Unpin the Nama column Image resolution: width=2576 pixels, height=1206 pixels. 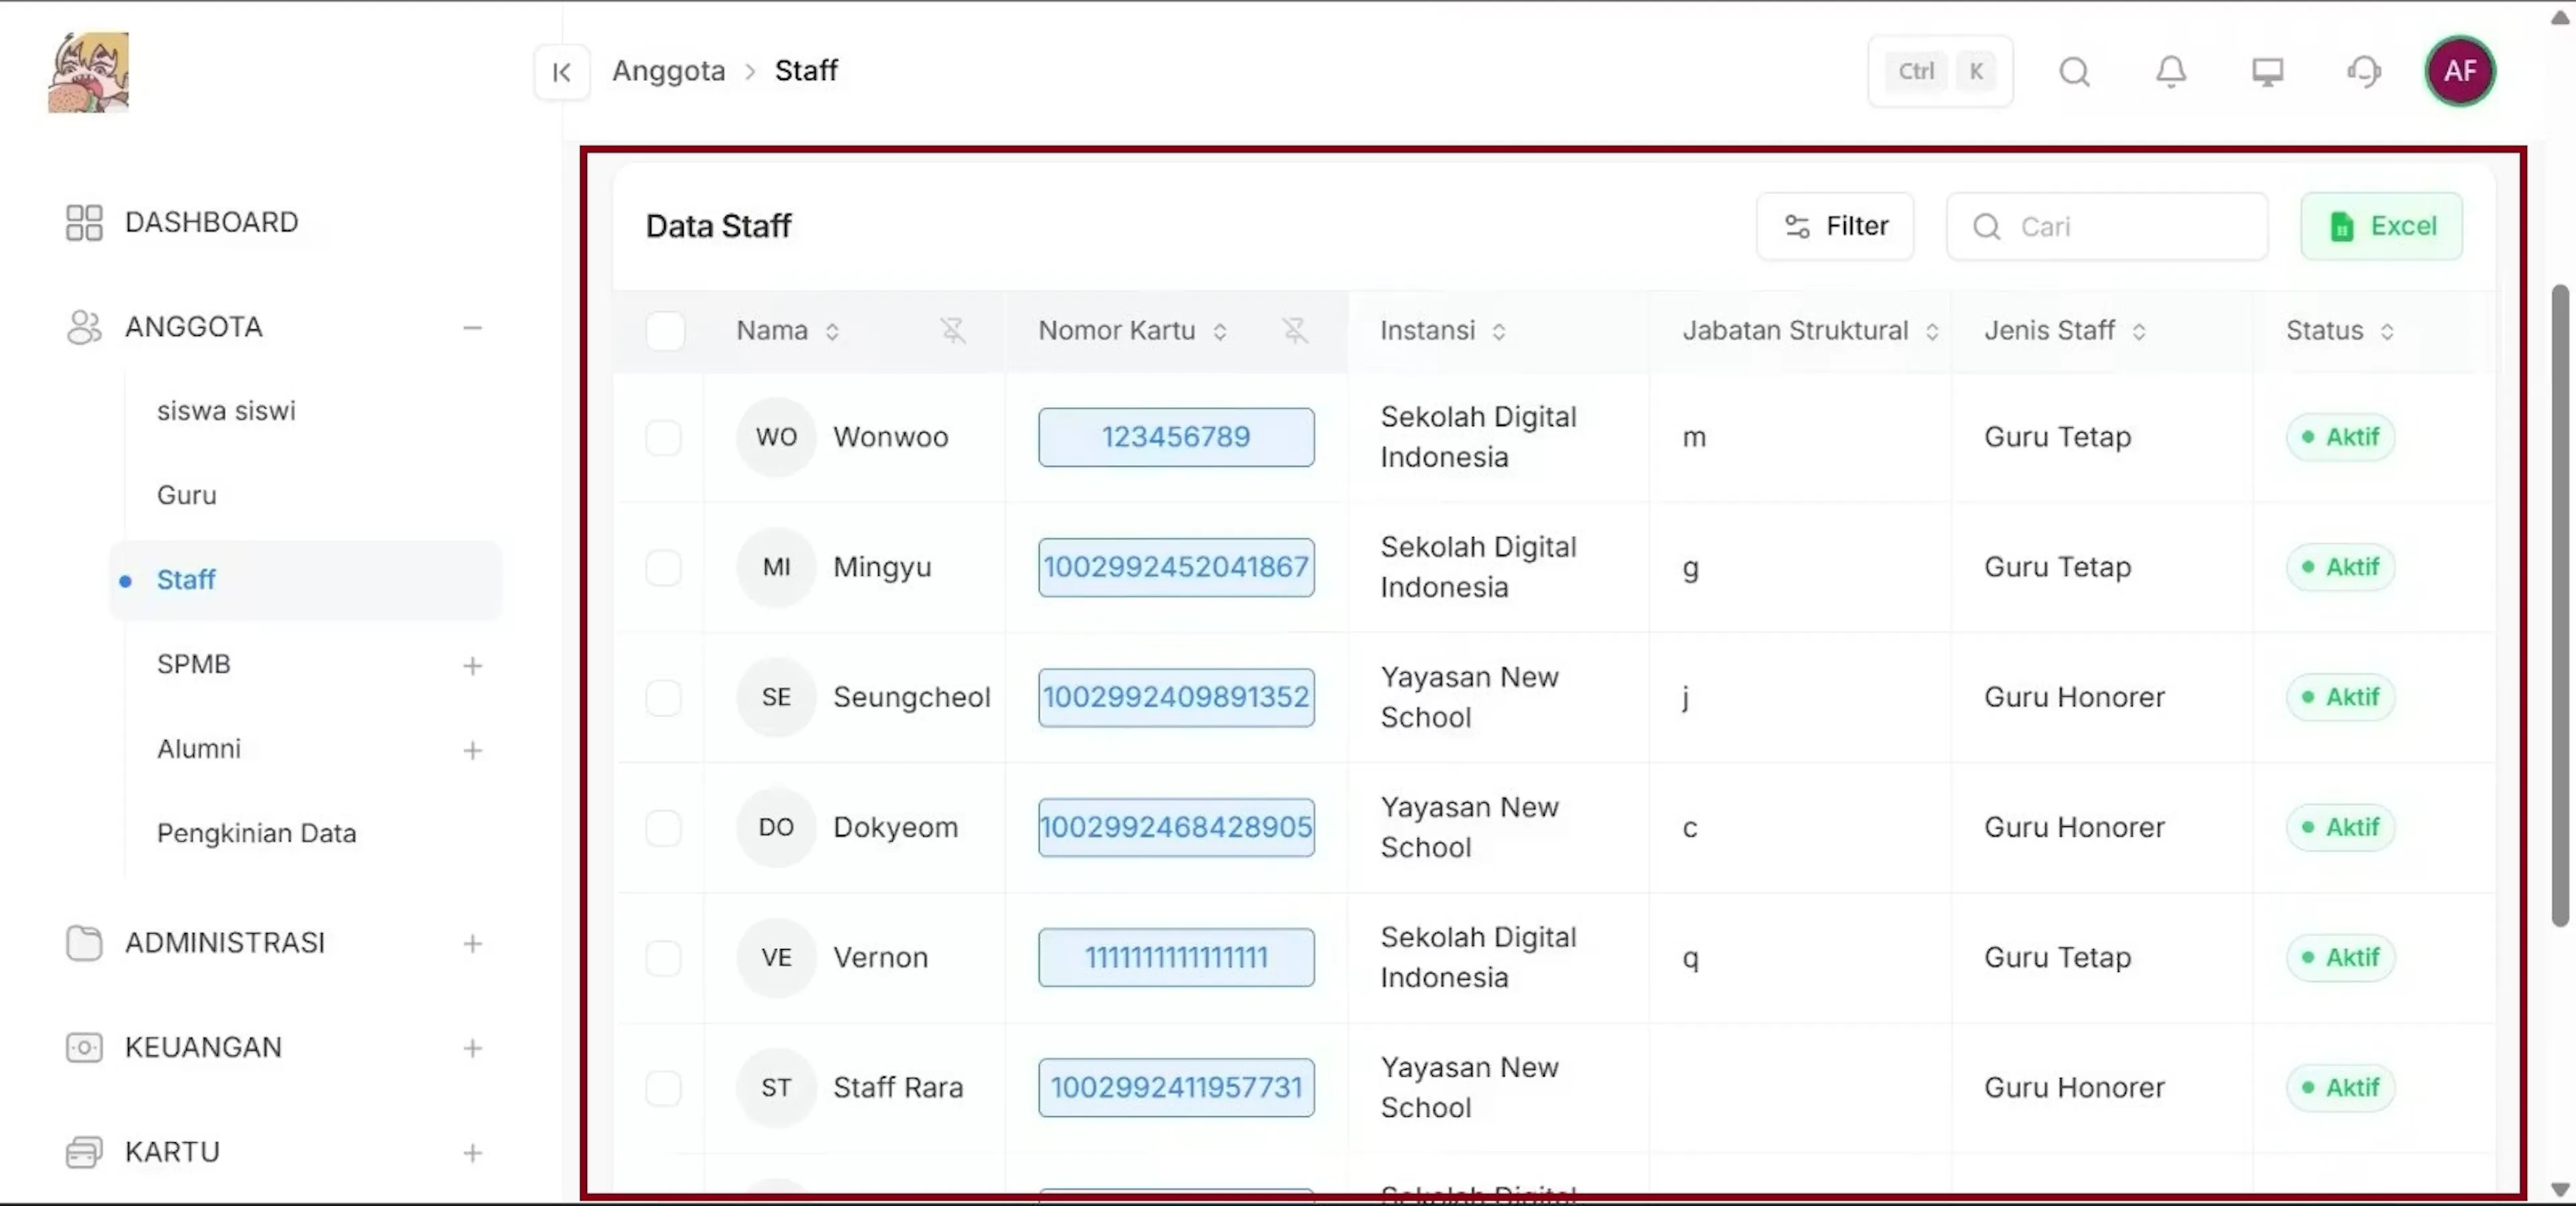(x=953, y=331)
